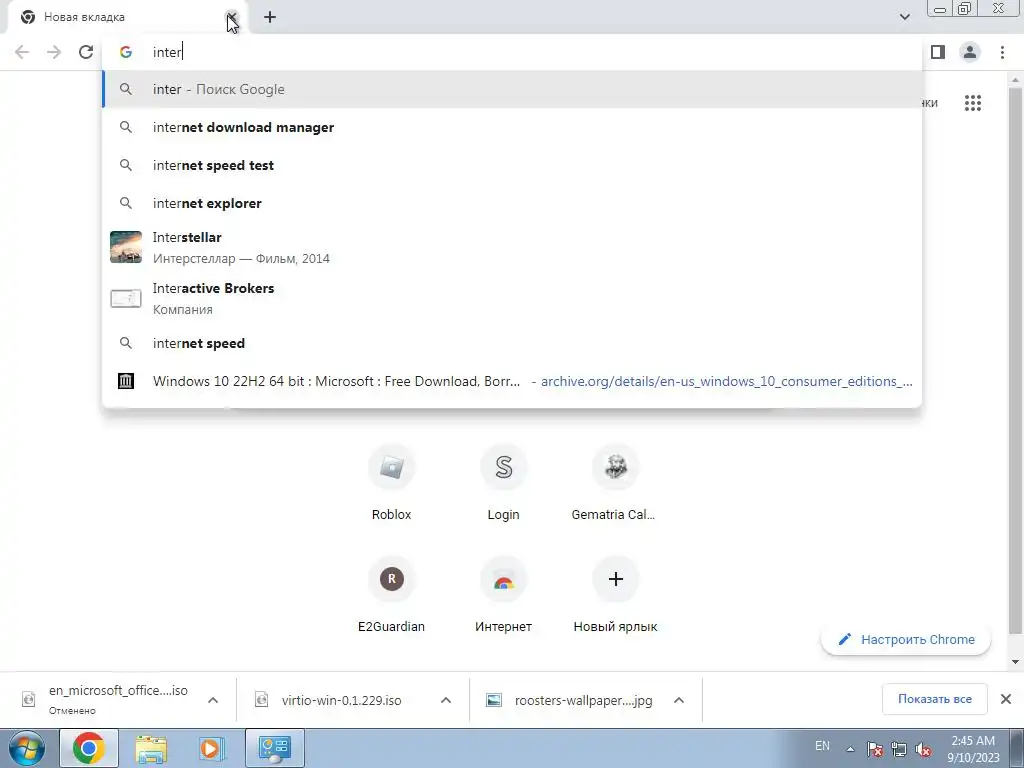1024x768 pixels.
Task: Click the Interstellar movie thumbnail
Action: point(126,247)
